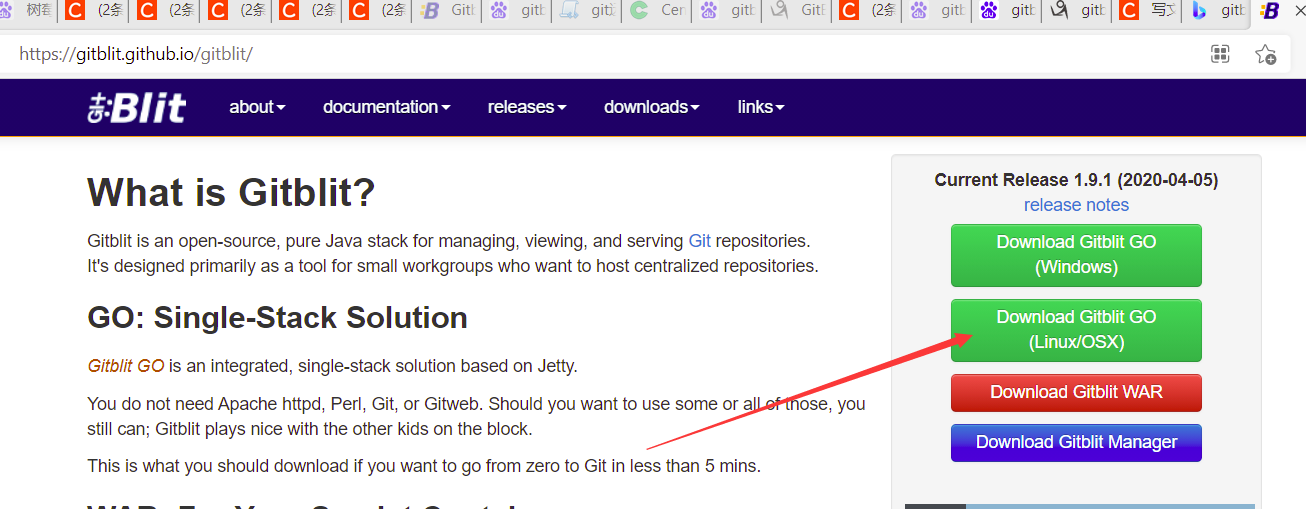Open the releases dropdown
This screenshot has width=1306, height=509.
click(527, 107)
